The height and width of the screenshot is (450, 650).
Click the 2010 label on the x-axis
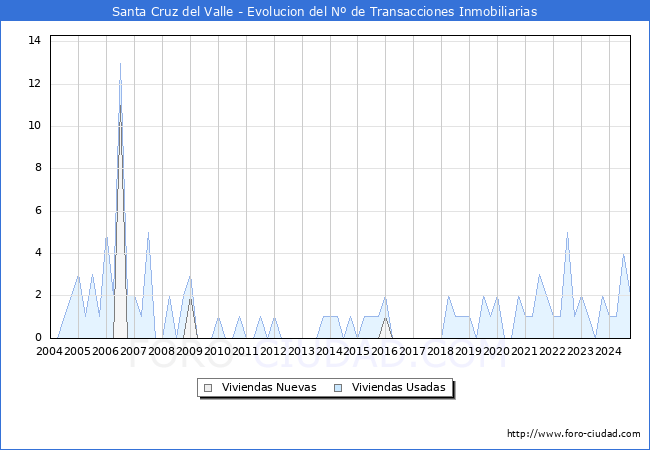point(217,352)
